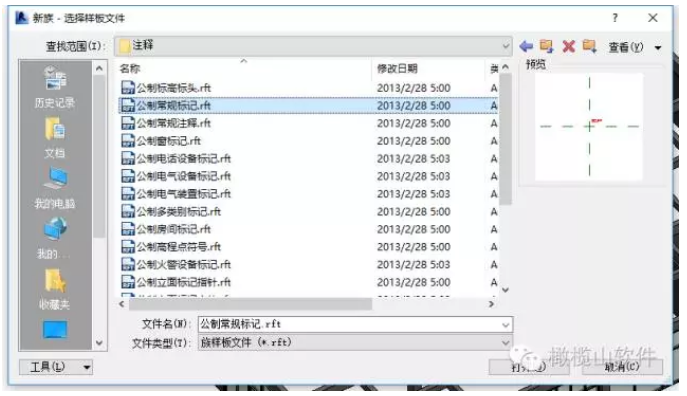Select 公制电气装置标记.rft file
The width and height of the screenshot is (687, 396).
pos(308,194)
